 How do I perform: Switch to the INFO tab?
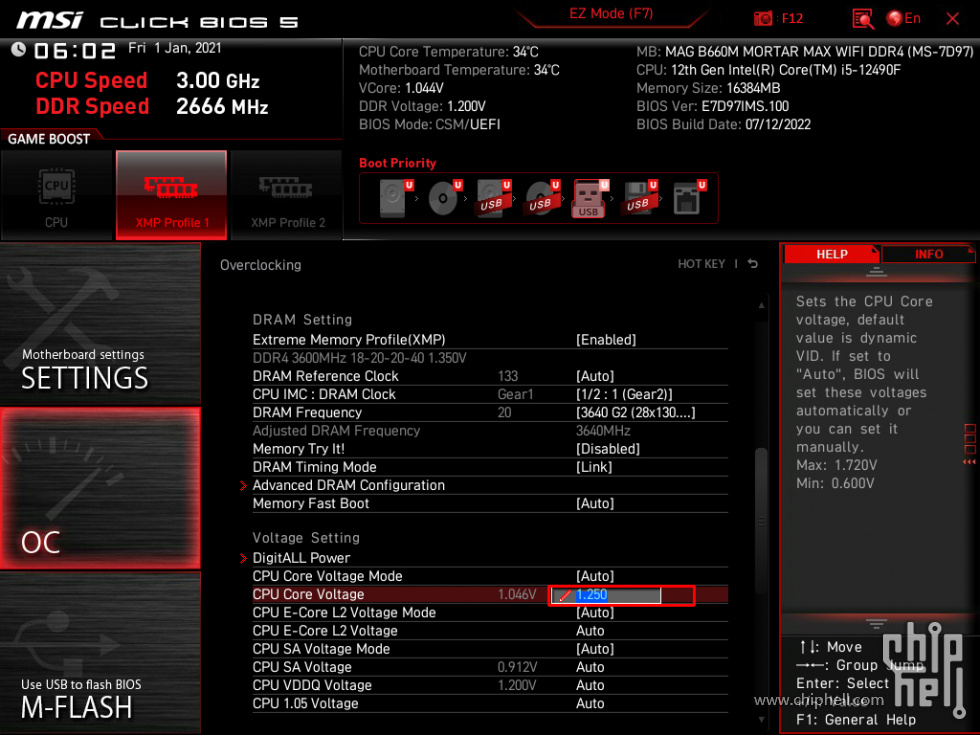click(x=928, y=254)
